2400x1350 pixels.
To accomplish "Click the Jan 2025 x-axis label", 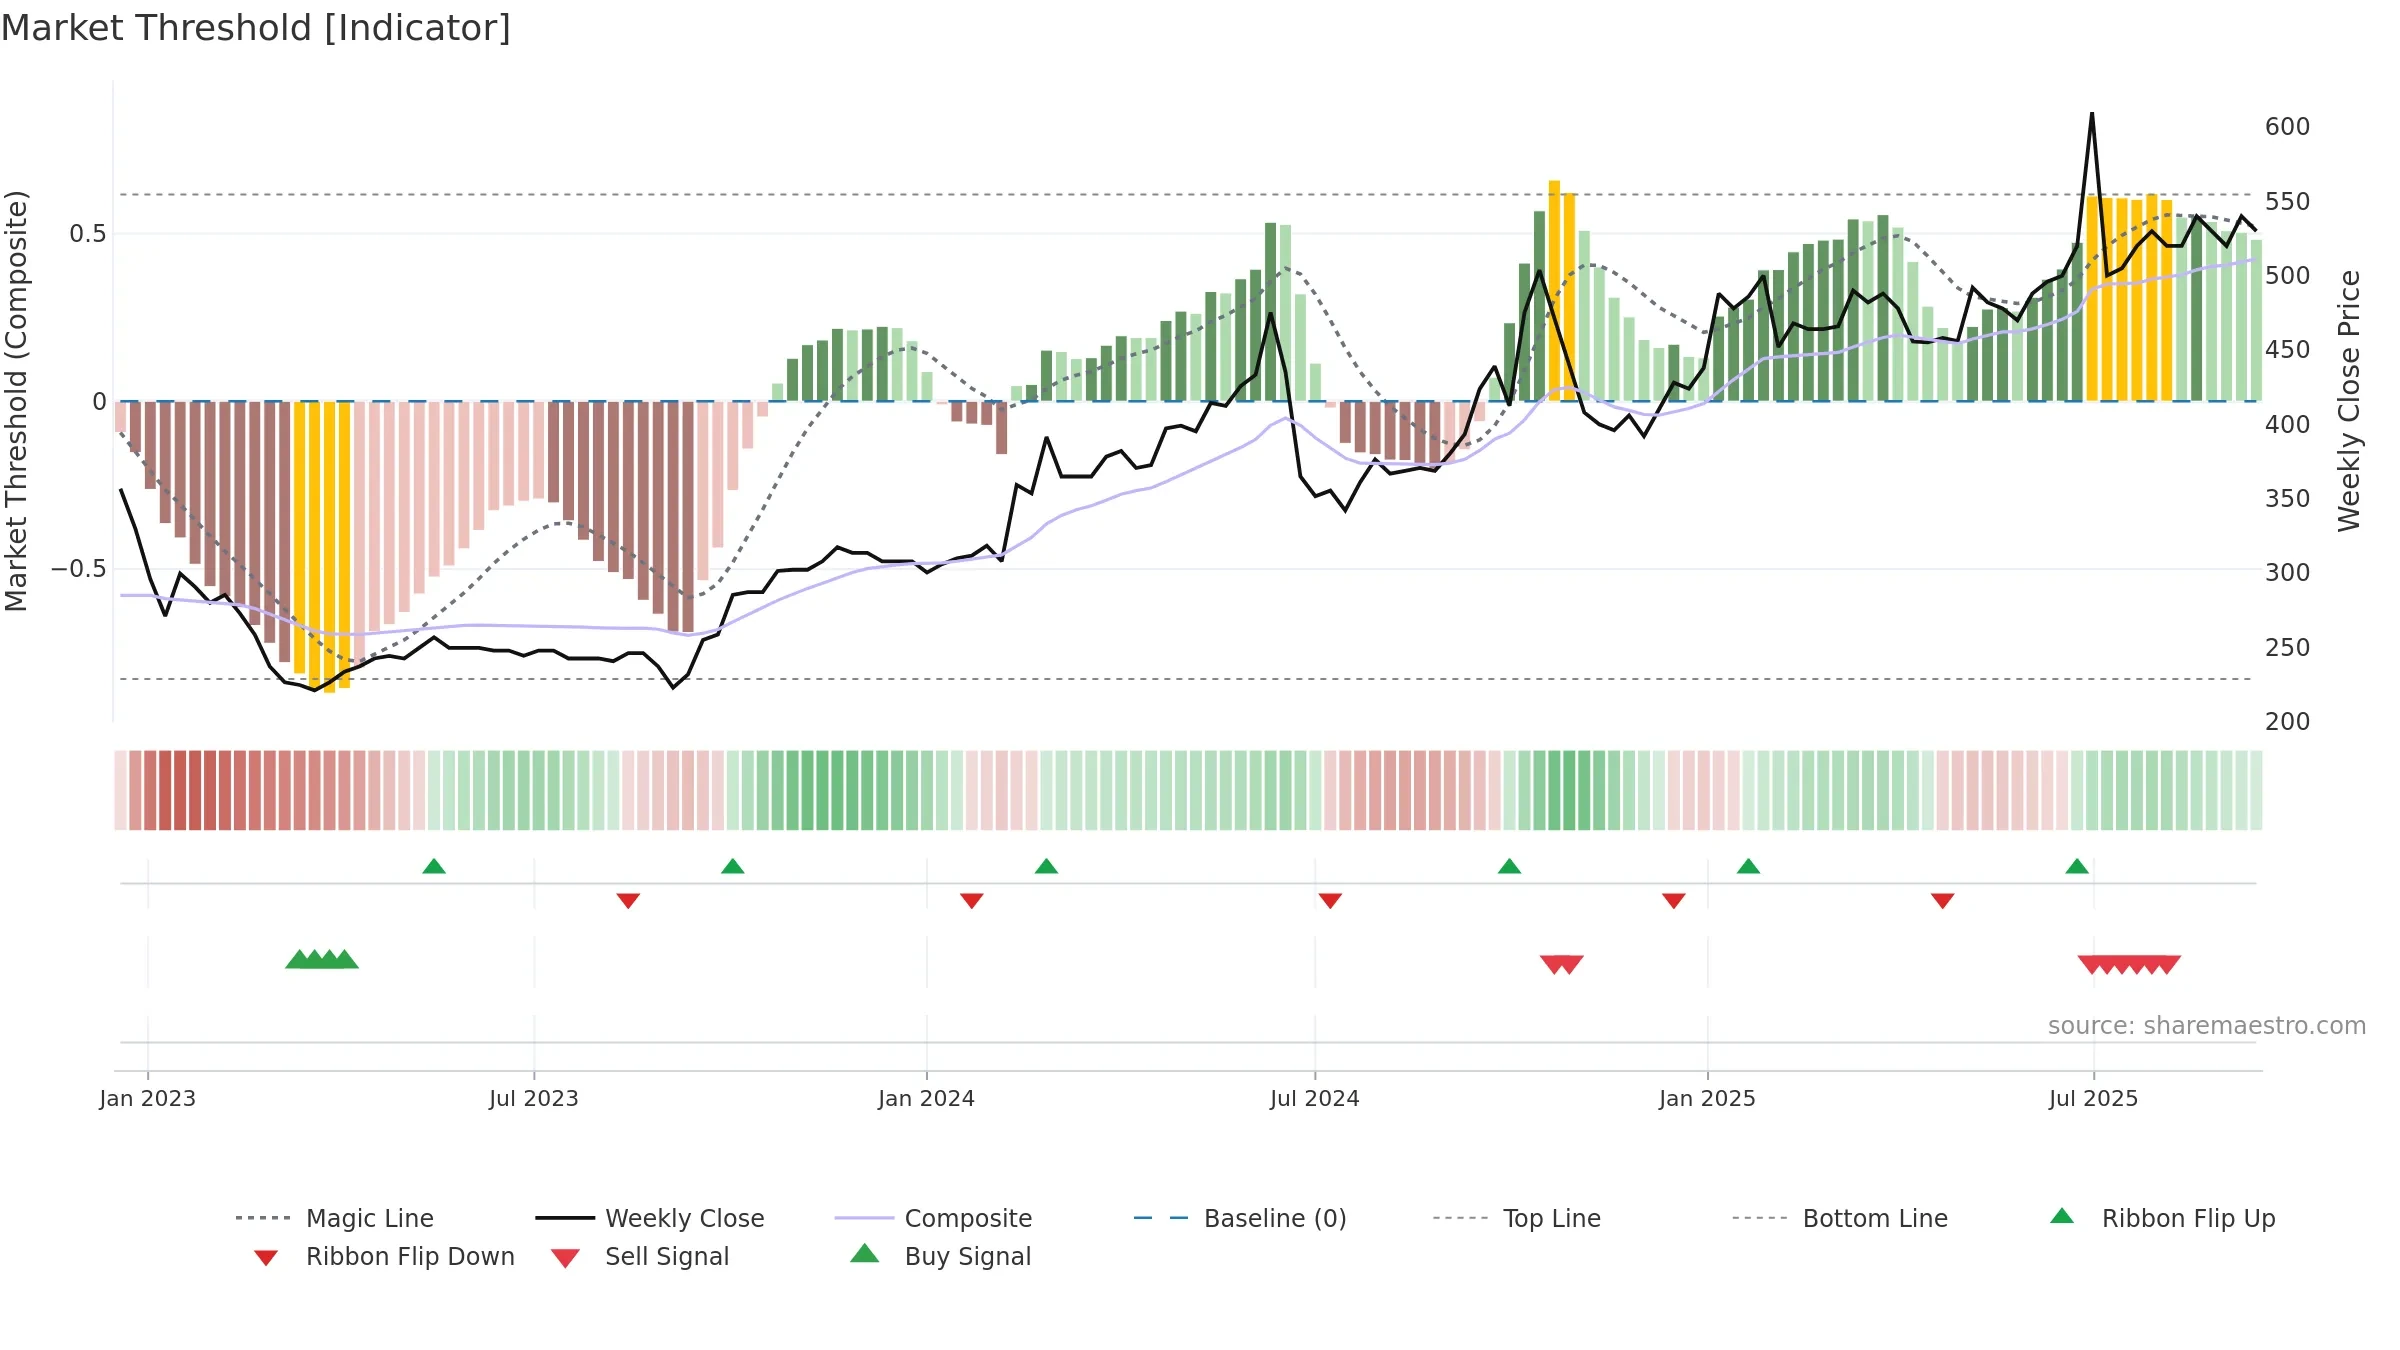I will click(x=1707, y=1098).
